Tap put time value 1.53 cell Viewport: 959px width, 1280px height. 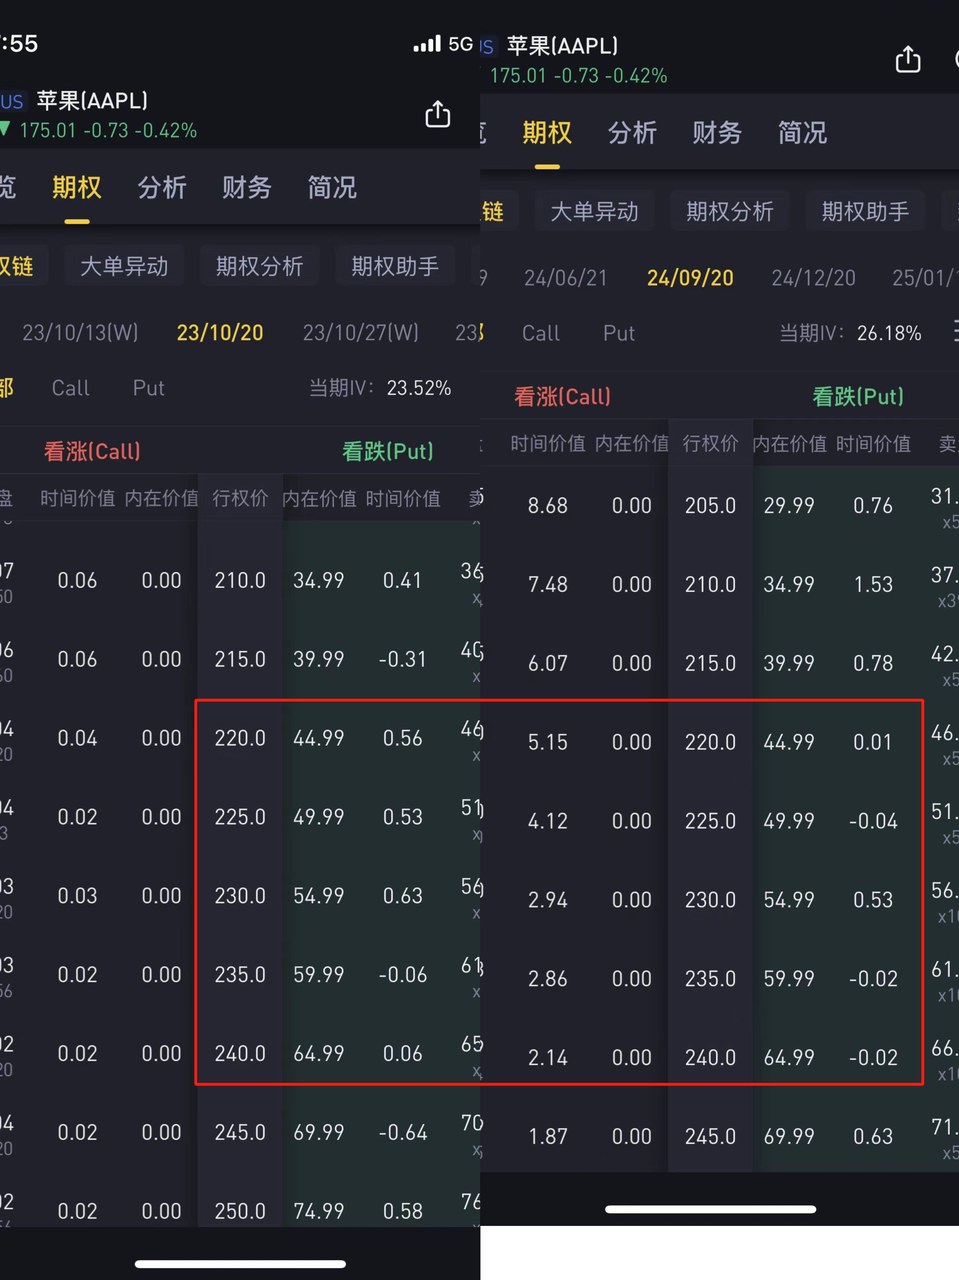tap(873, 584)
